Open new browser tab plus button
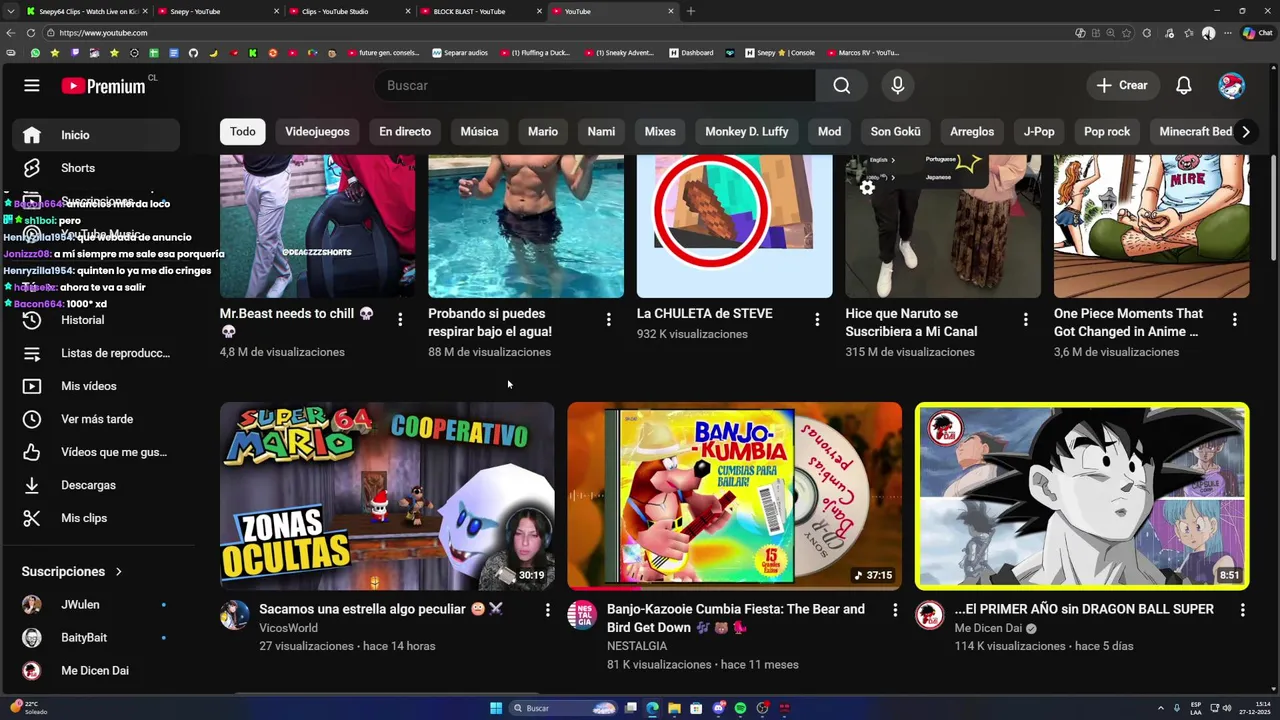 [x=690, y=11]
